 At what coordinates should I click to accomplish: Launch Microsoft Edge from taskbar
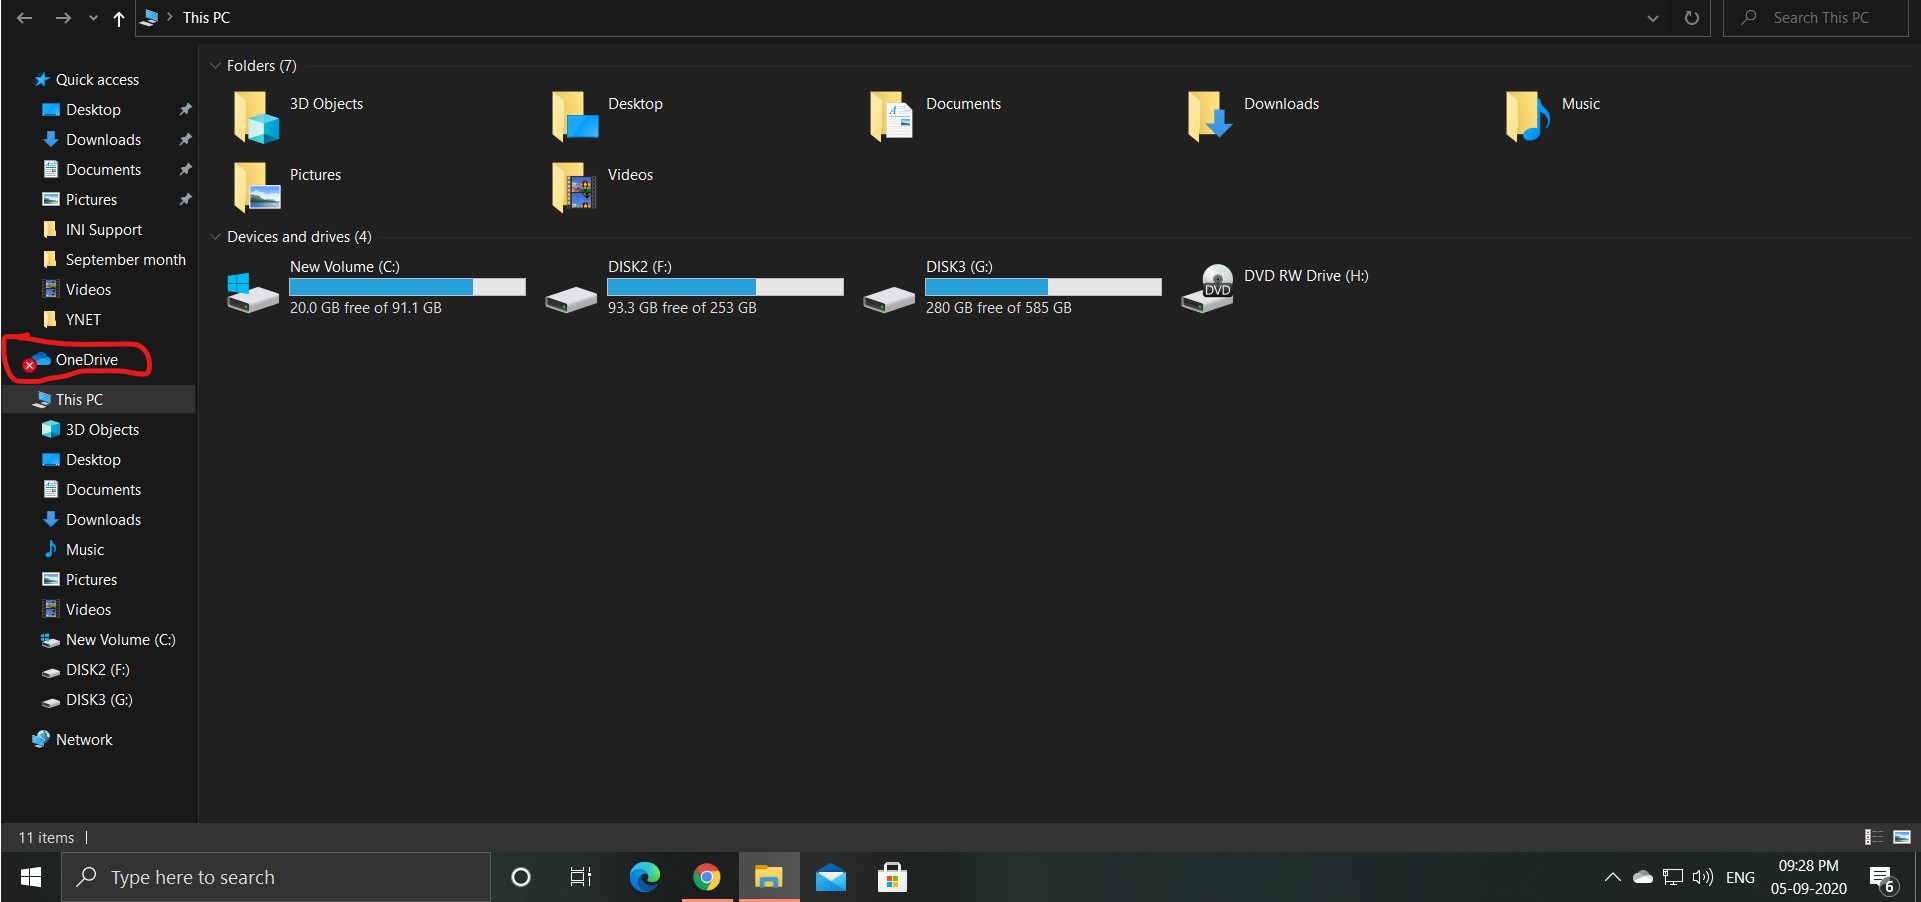tap(644, 877)
